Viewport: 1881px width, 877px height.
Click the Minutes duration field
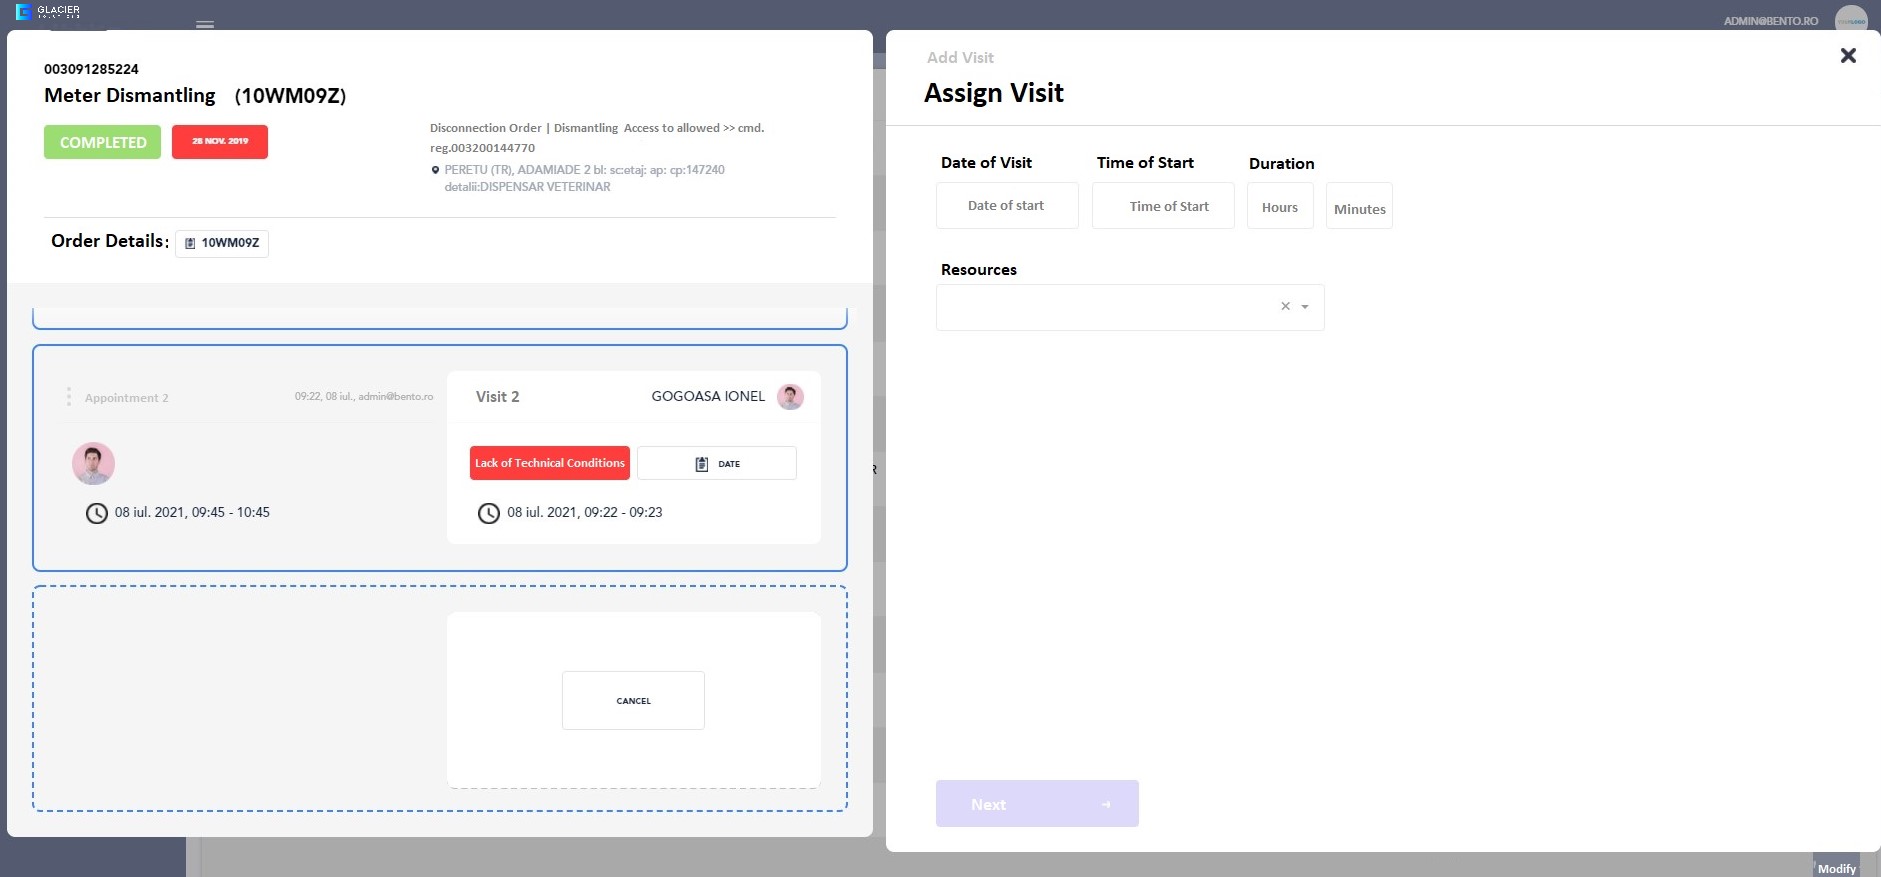tap(1359, 208)
